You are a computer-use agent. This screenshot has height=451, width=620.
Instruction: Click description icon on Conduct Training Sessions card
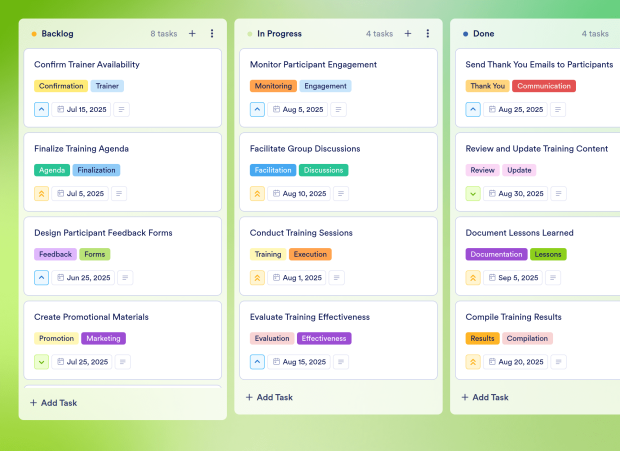[x=336, y=278]
